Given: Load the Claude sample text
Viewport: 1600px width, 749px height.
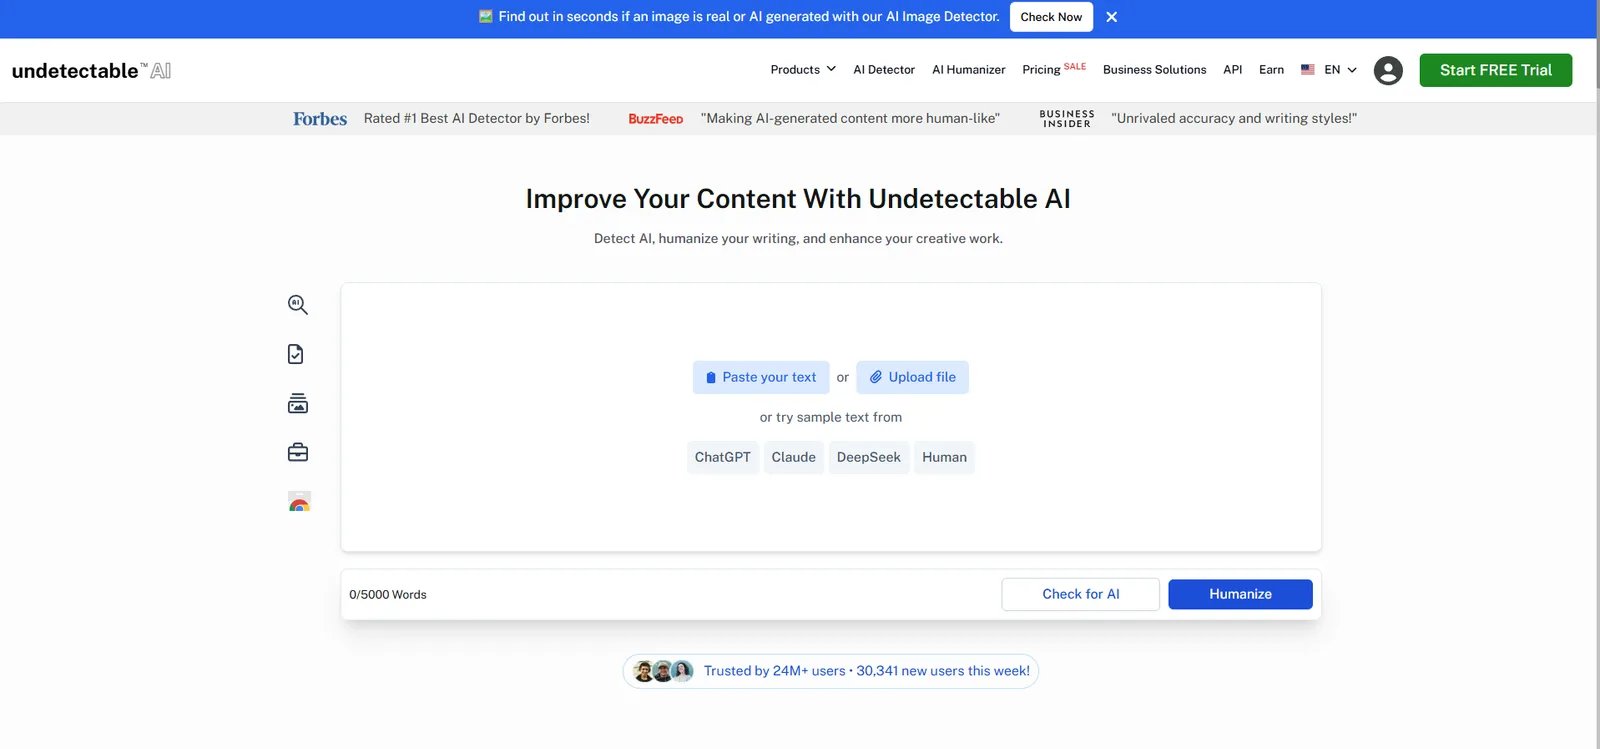Looking at the screenshot, I should tap(794, 457).
